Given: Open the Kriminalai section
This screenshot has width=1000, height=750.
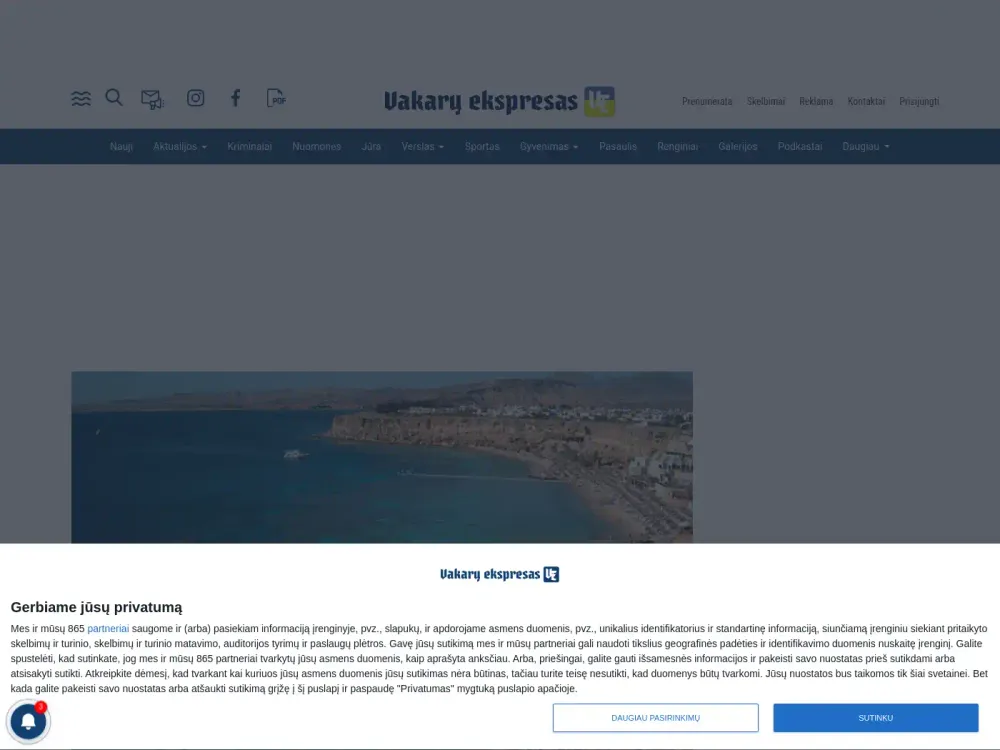Looking at the screenshot, I should pyautogui.click(x=249, y=146).
